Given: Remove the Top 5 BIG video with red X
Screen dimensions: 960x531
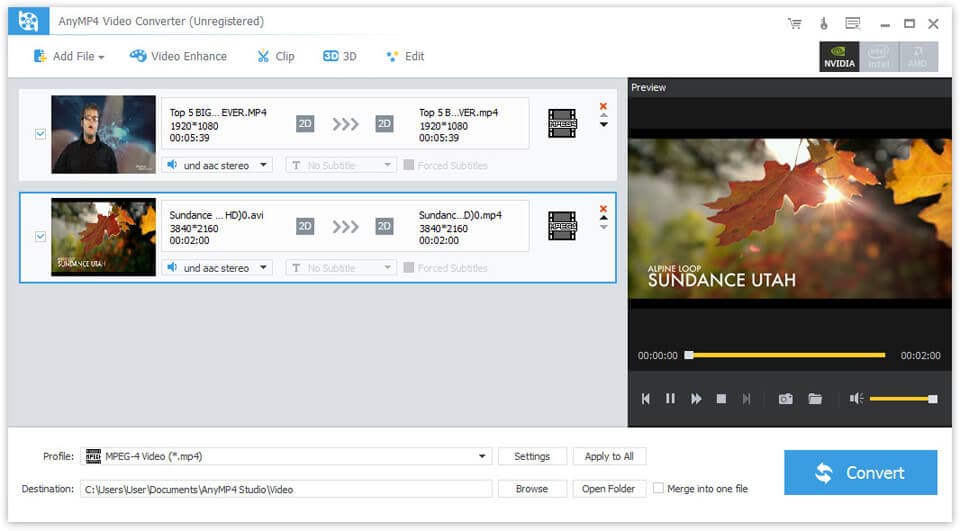Looking at the screenshot, I should [603, 106].
